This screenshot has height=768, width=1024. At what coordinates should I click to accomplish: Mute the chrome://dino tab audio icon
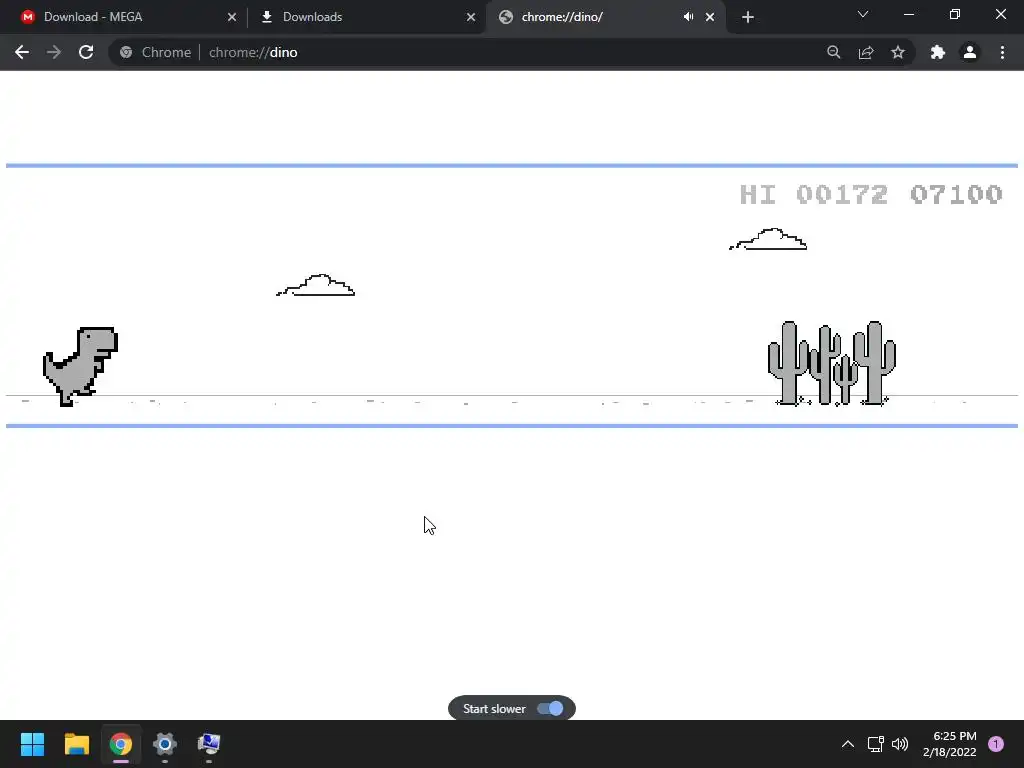pos(688,17)
